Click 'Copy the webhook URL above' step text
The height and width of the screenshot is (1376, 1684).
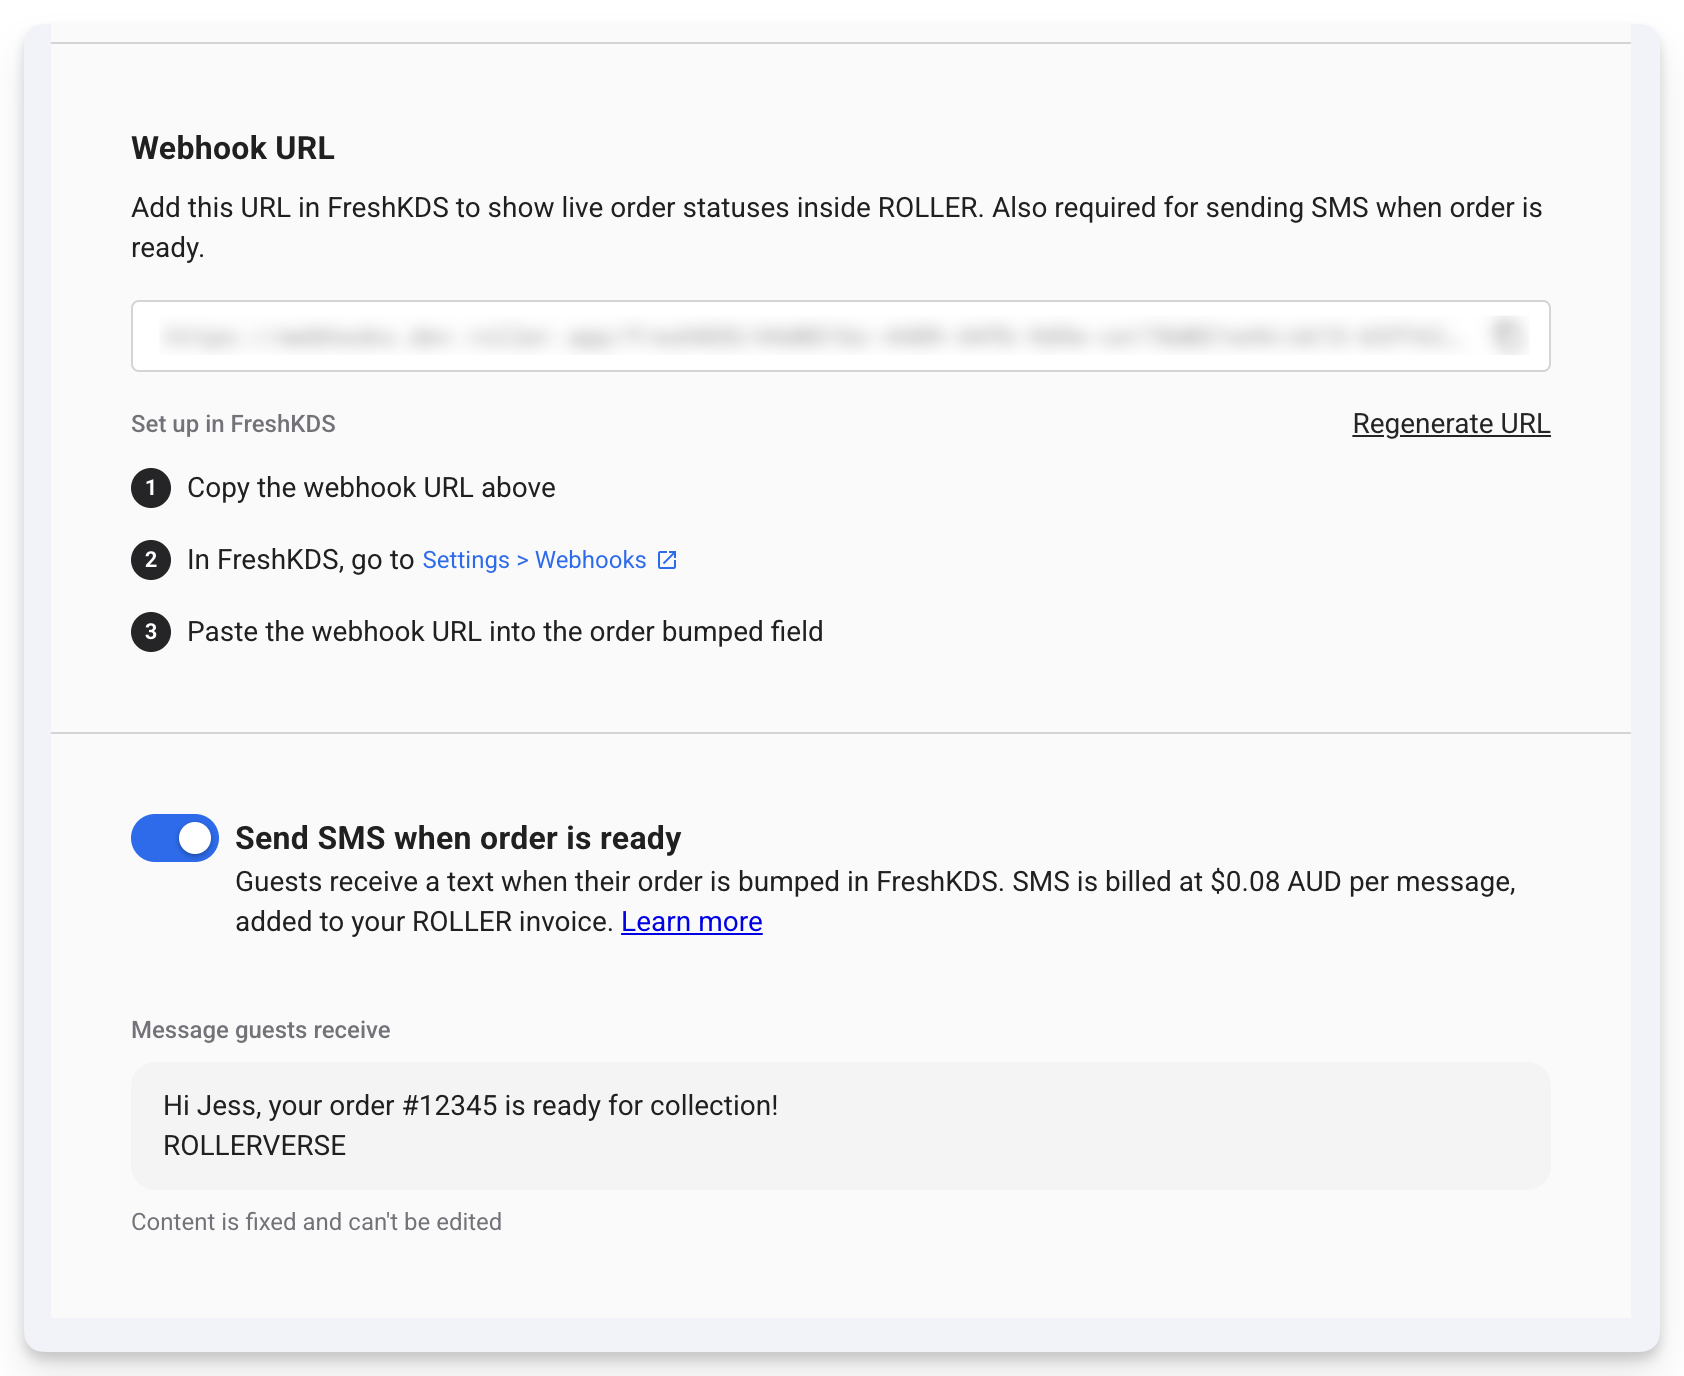pyautogui.click(x=371, y=488)
